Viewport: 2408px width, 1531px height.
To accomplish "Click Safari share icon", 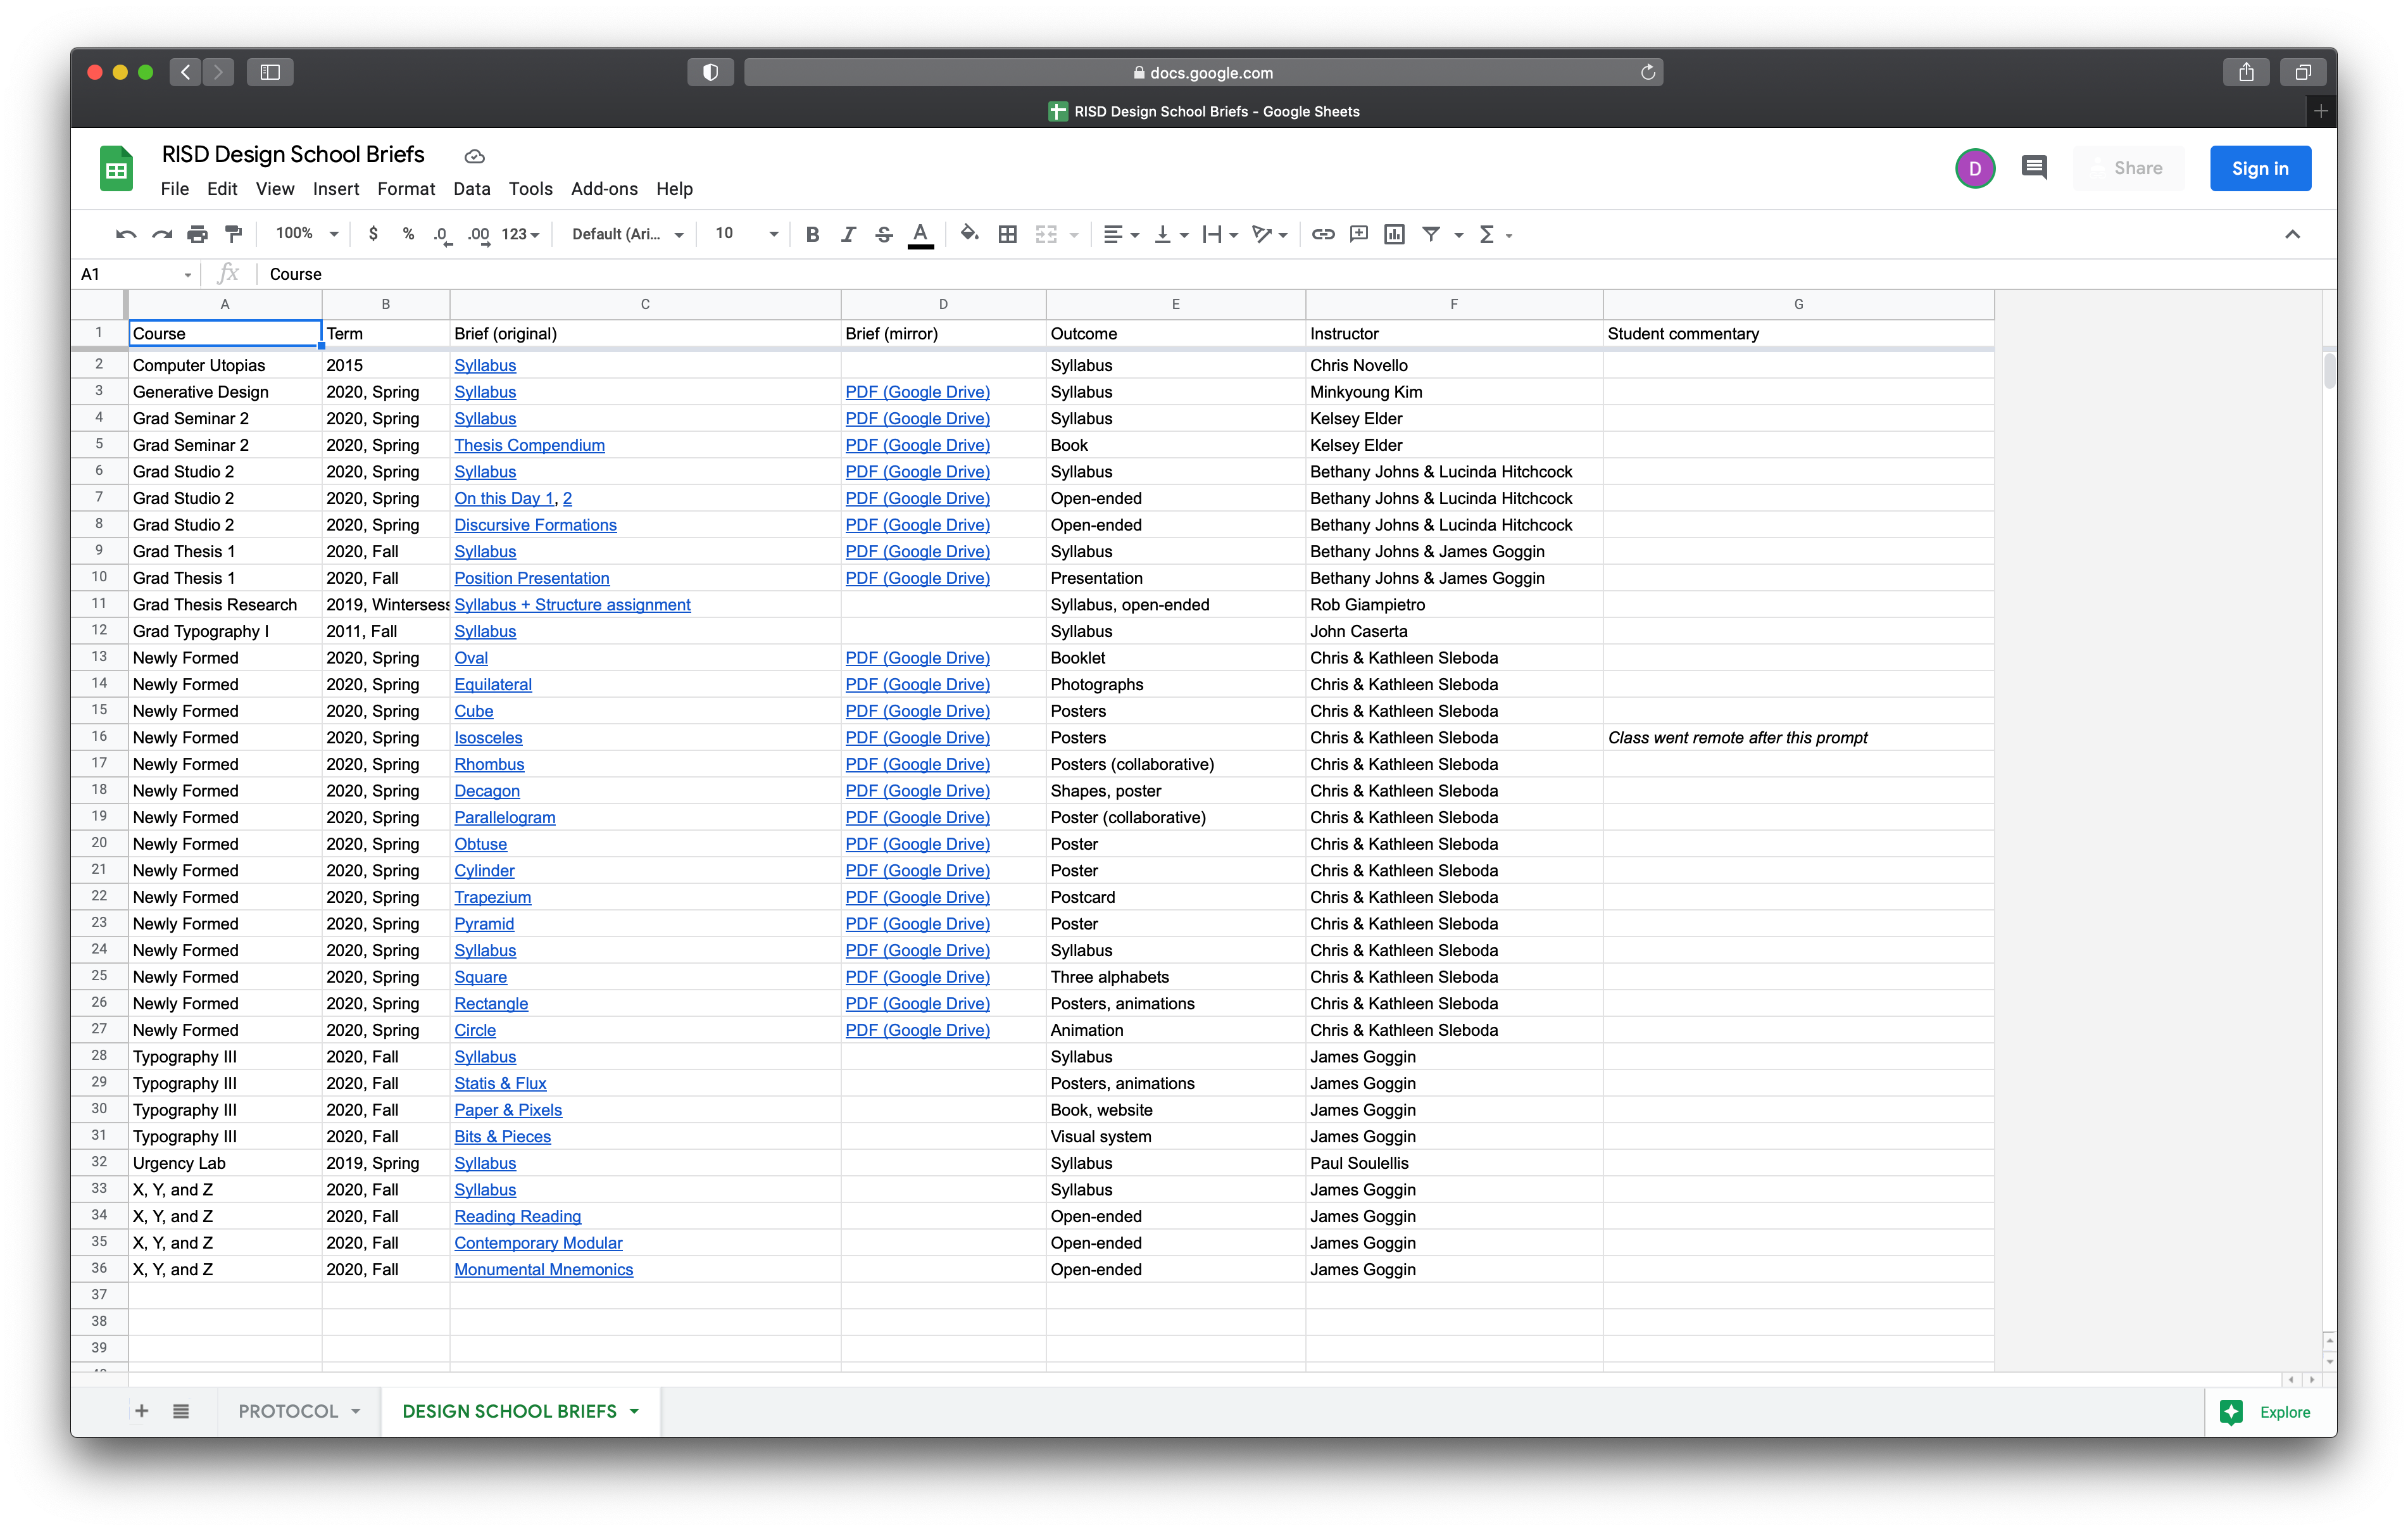I will pyautogui.click(x=2246, y=72).
